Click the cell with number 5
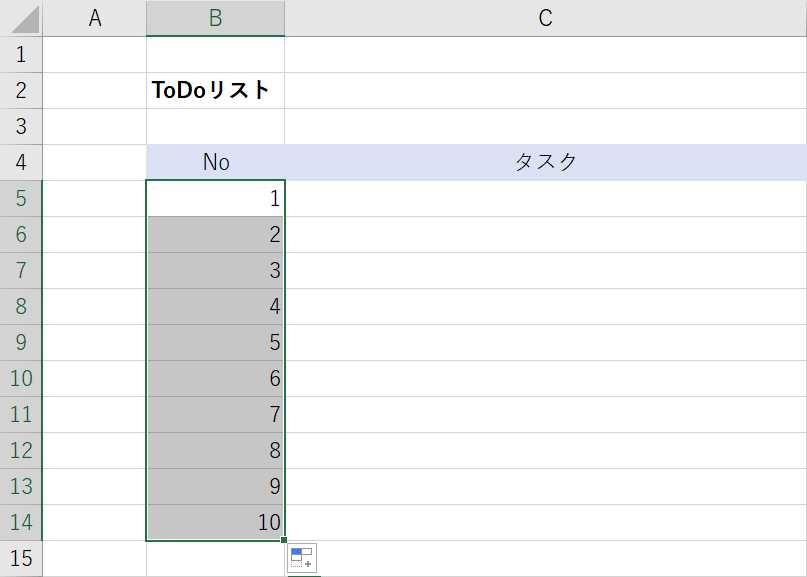807x577 pixels. click(x=215, y=342)
